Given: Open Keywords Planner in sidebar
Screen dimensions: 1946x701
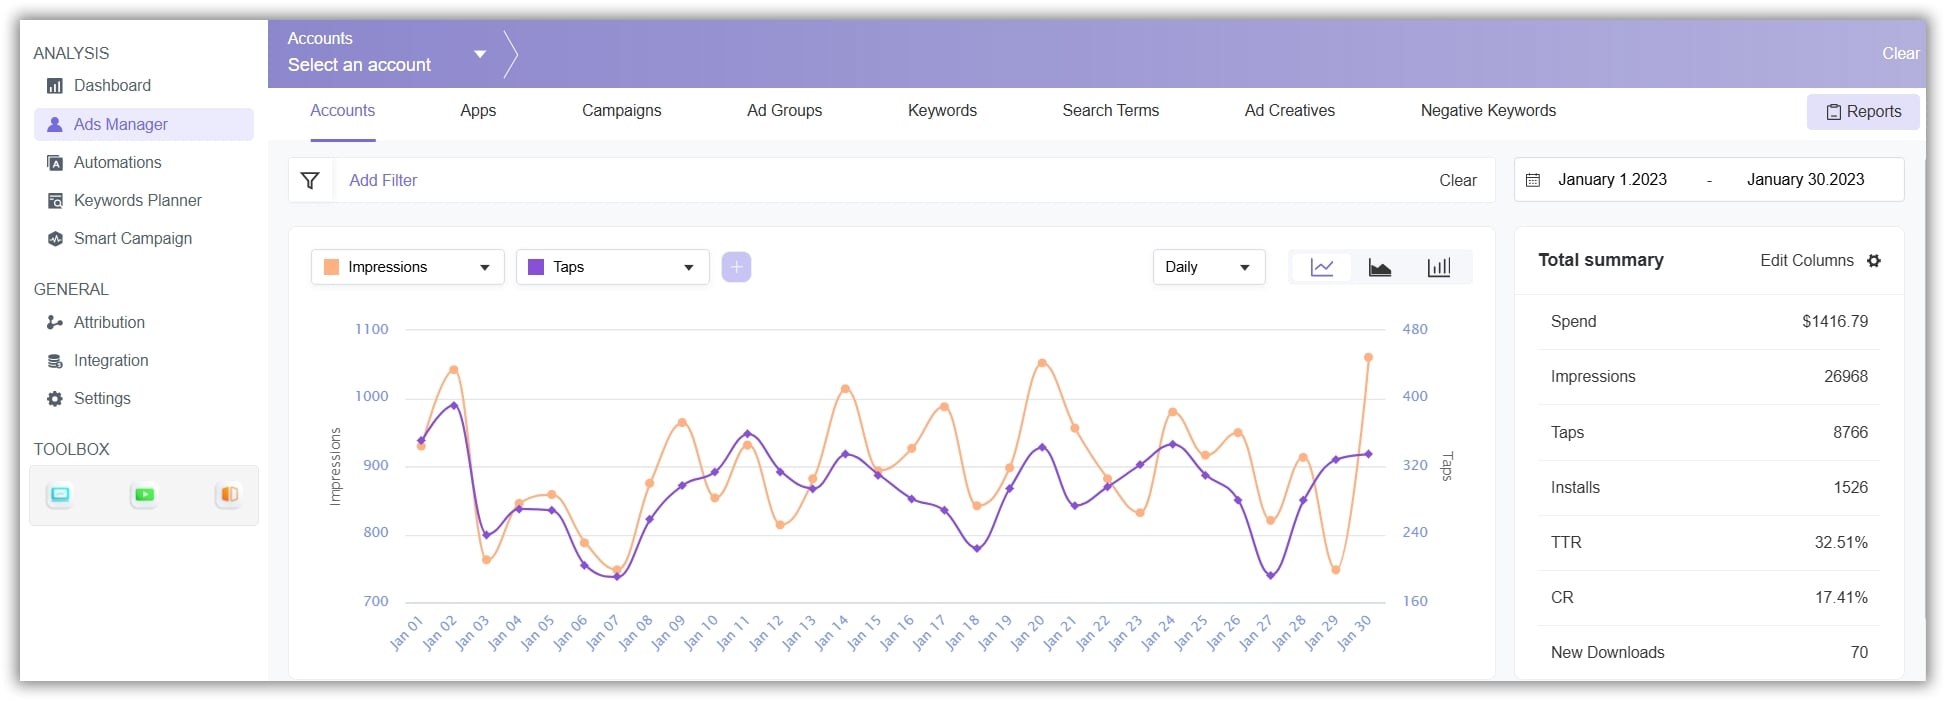Looking at the screenshot, I should point(137,201).
